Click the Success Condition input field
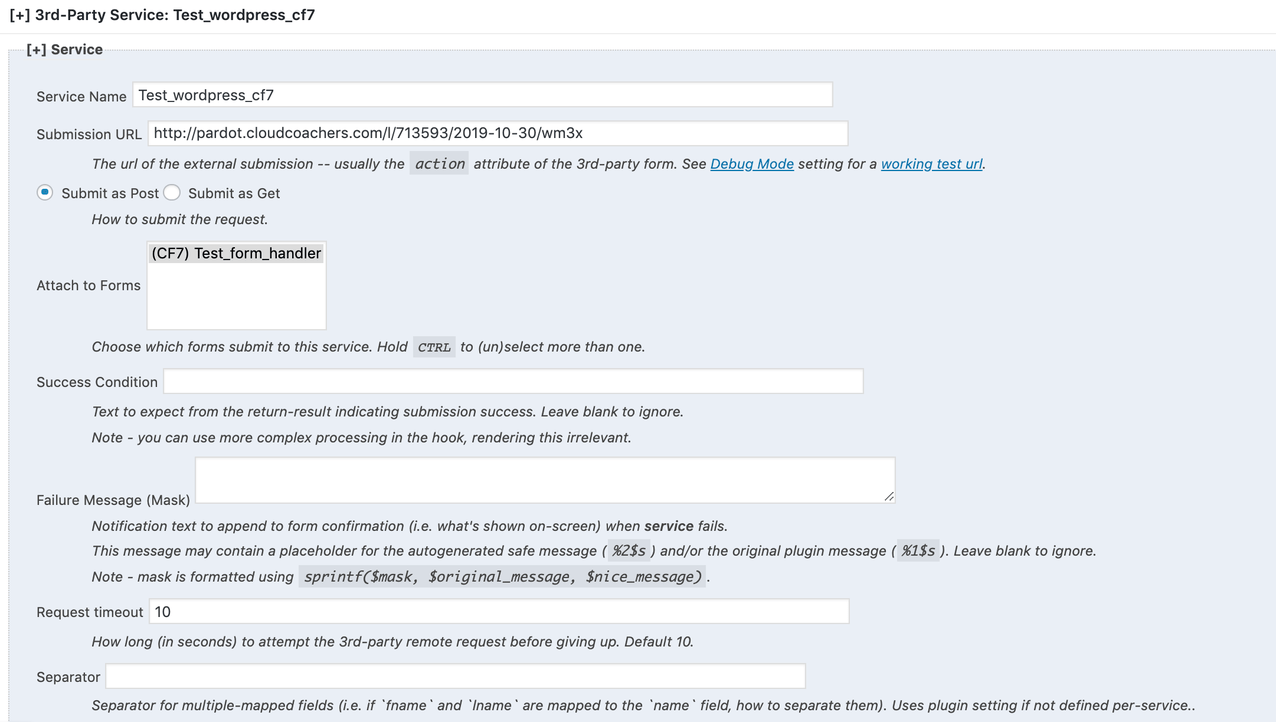The height and width of the screenshot is (722, 1276). (x=513, y=381)
